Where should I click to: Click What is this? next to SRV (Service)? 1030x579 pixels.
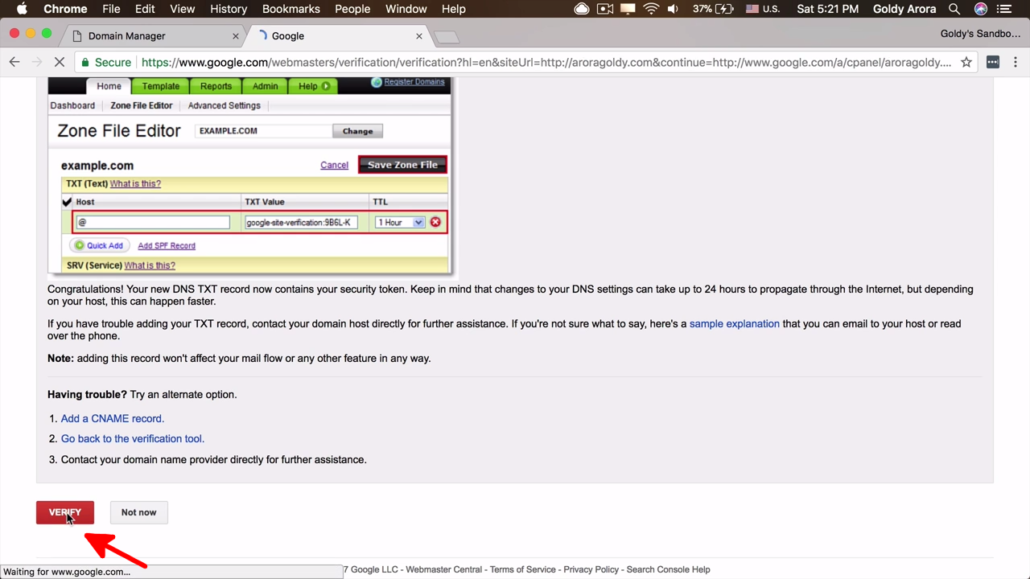[150, 266]
